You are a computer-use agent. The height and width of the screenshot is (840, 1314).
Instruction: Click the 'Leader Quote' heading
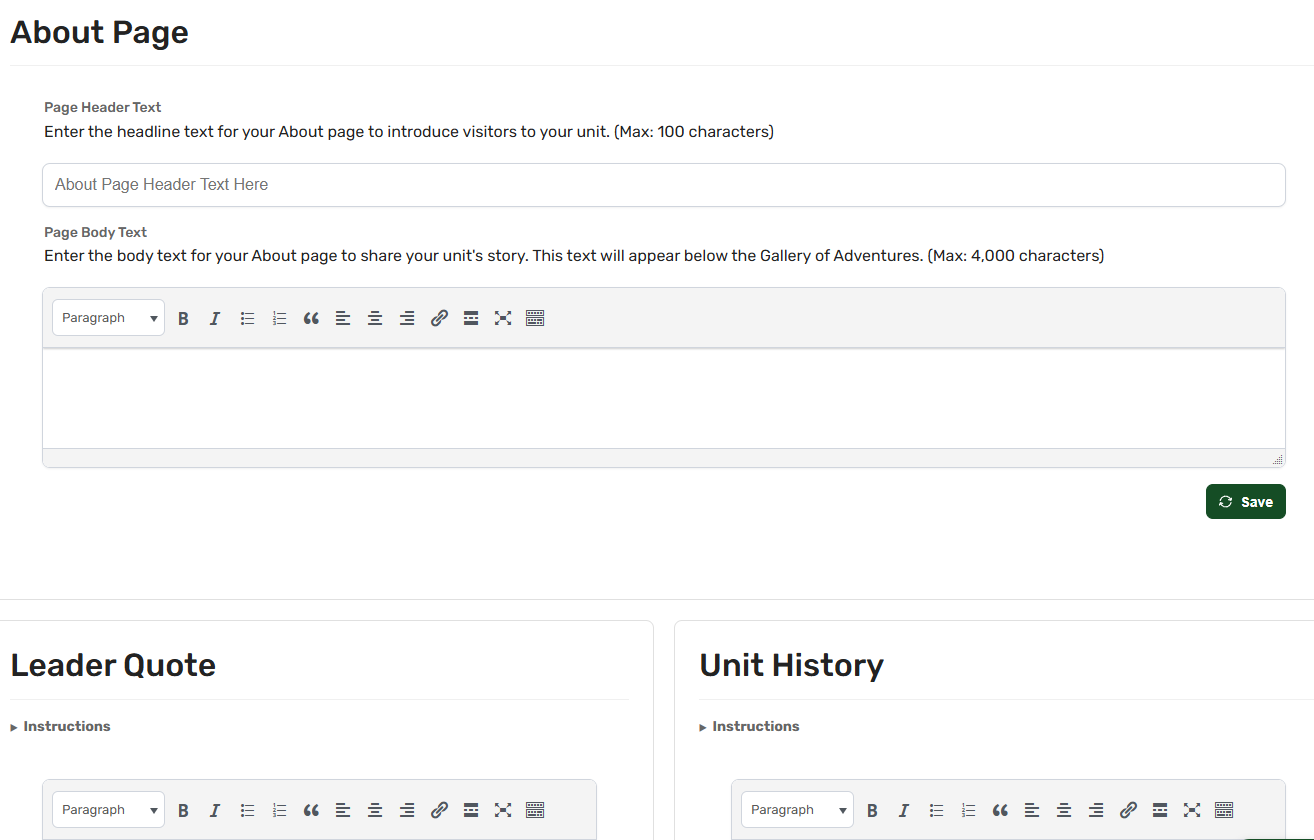pos(113,665)
